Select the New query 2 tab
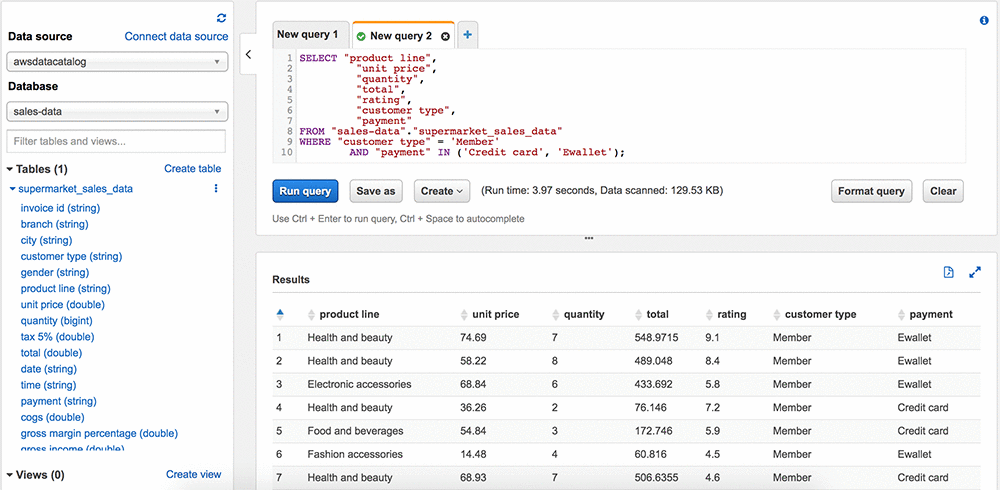Screen dimensions: 1000x490 coord(401,36)
